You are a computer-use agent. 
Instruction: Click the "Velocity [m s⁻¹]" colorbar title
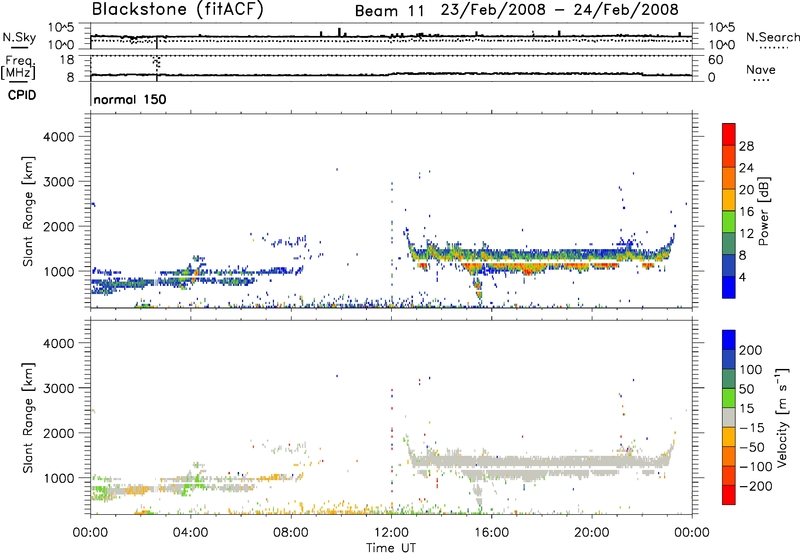pos(783,417)
